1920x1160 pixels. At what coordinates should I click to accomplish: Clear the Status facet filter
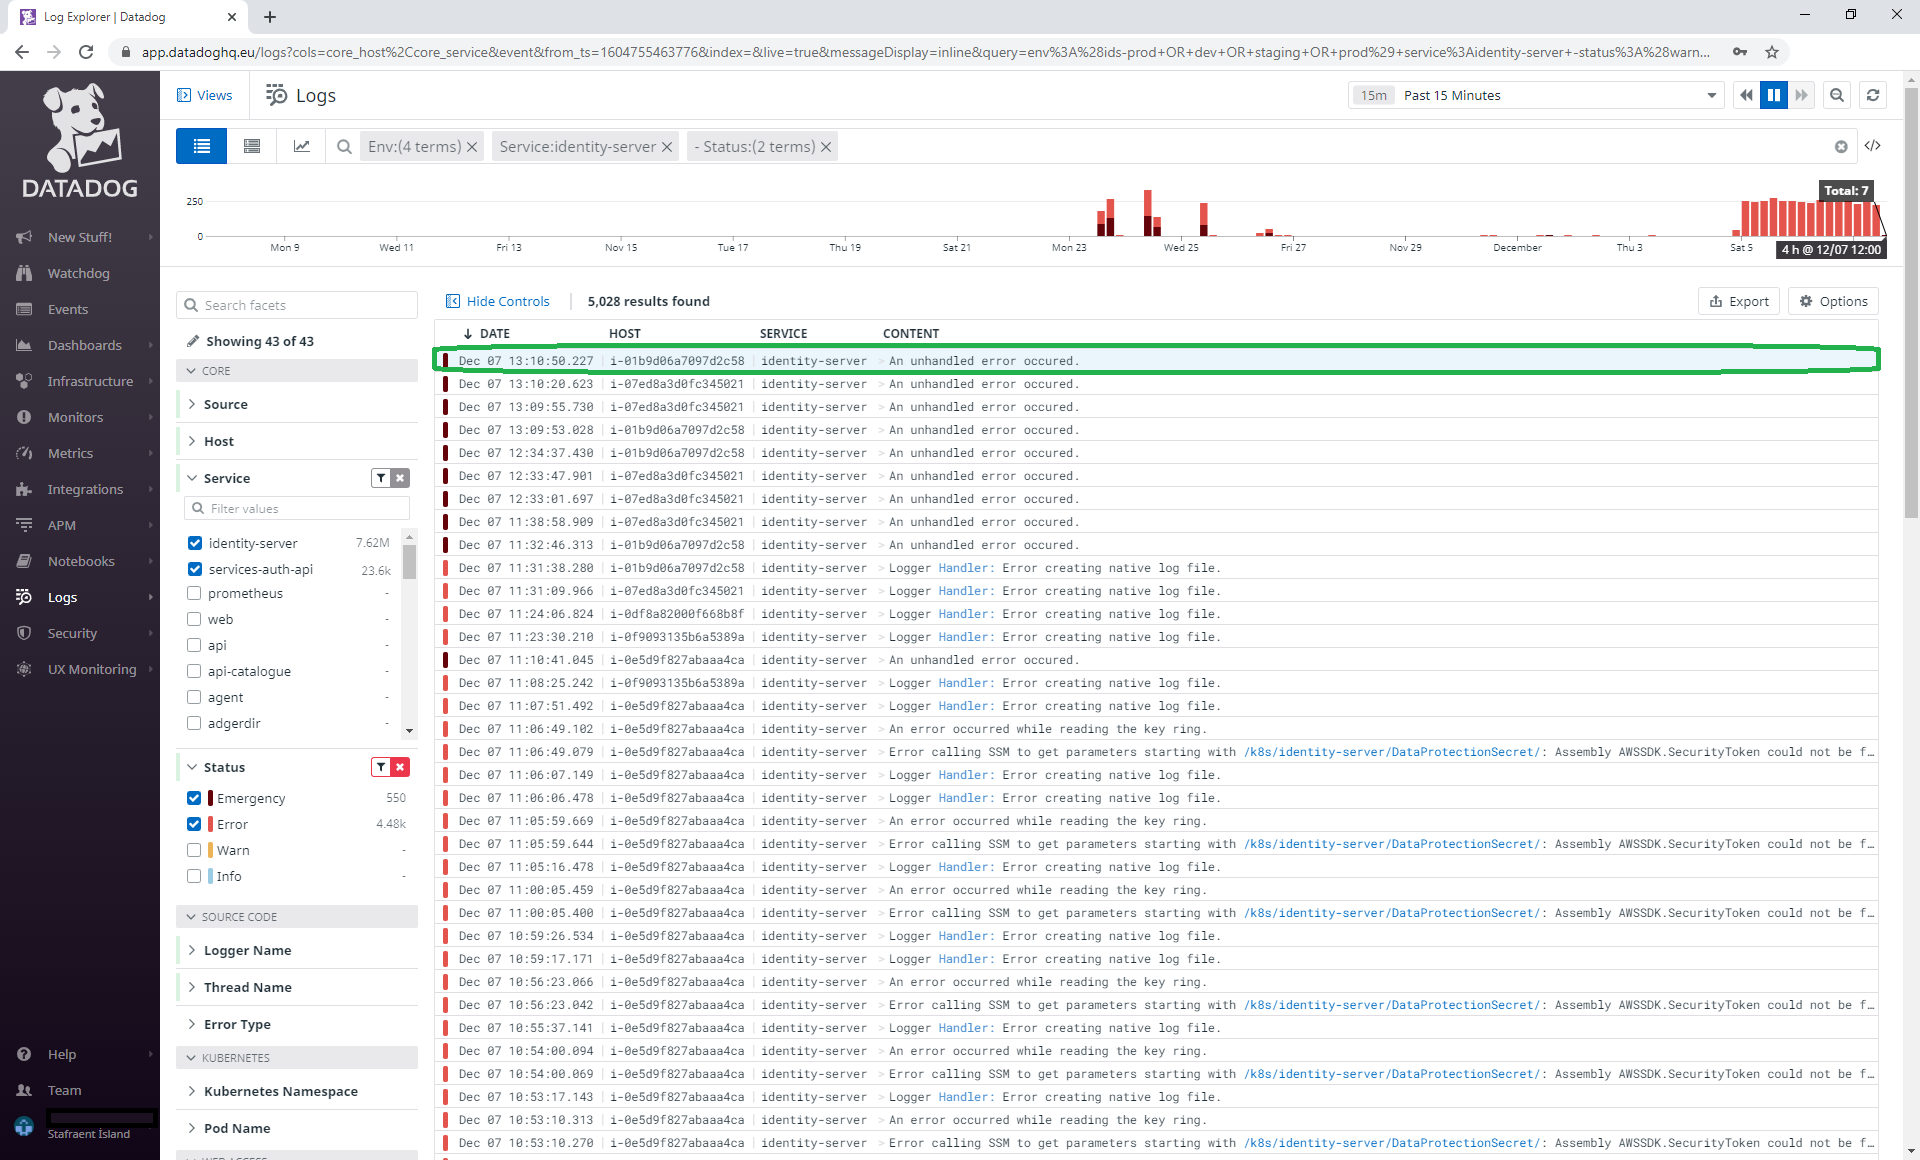click(x=400, y=767)
